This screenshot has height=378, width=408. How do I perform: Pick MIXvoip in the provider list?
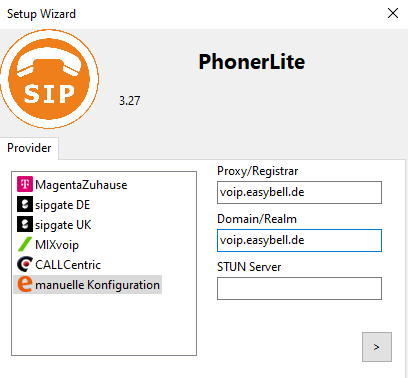48,245
